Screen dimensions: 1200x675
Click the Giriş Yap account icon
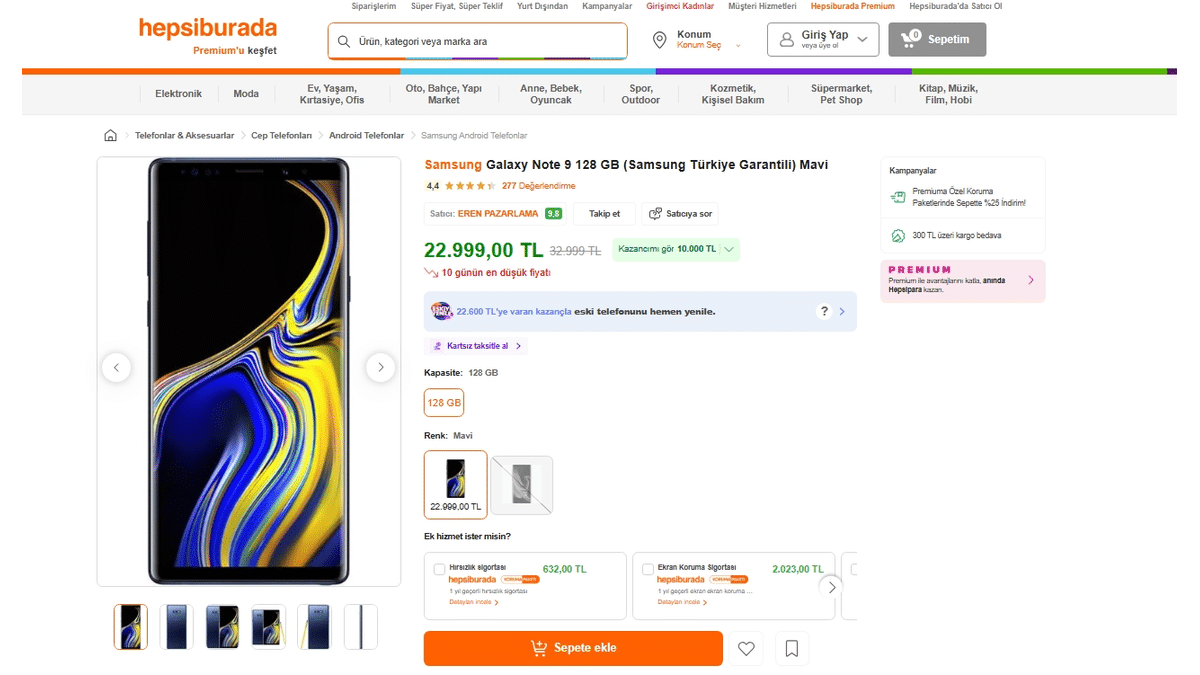coord(786,38)
